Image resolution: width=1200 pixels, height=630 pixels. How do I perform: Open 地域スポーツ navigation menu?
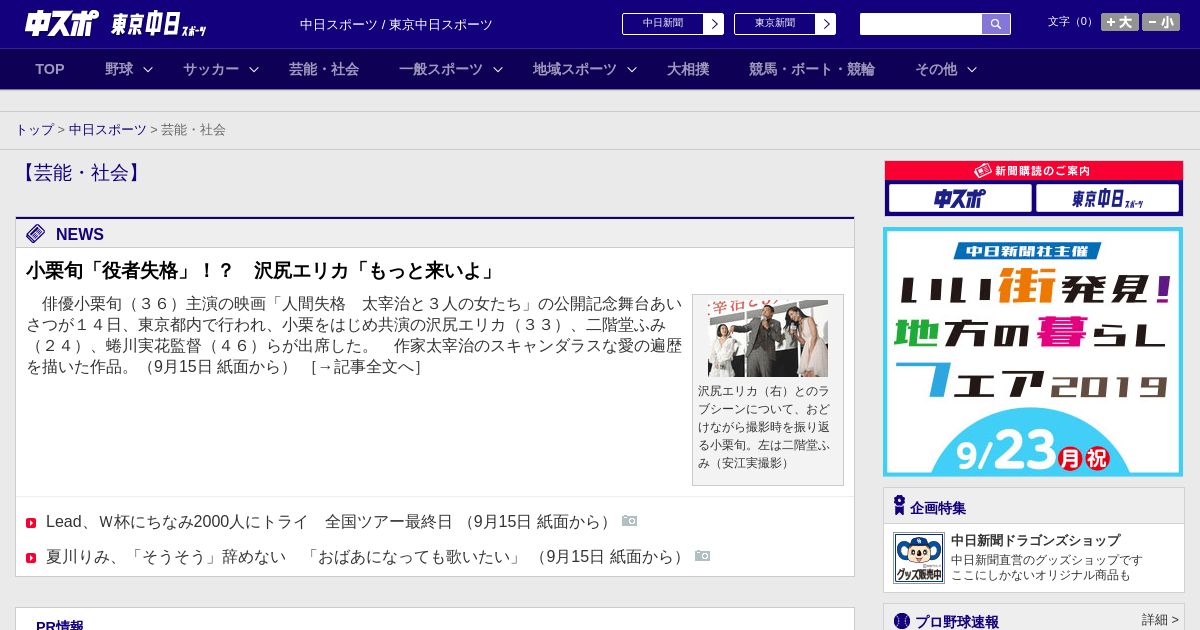575,69
